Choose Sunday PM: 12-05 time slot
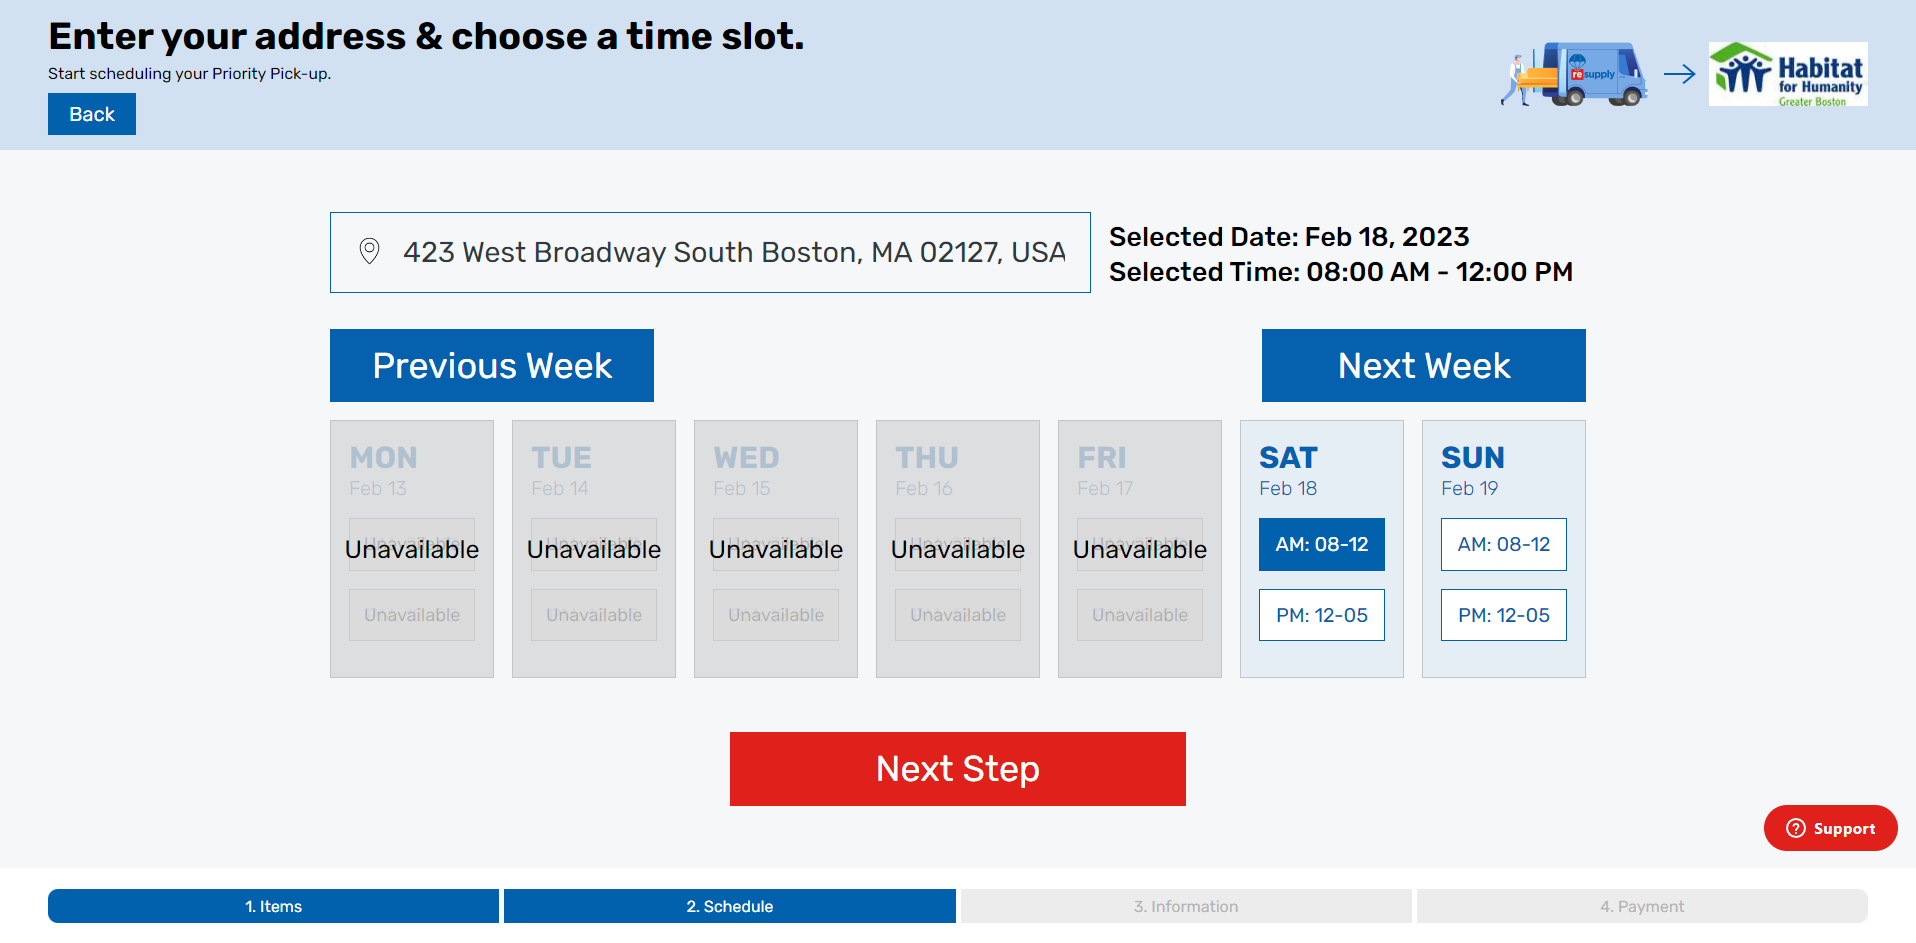 pyautogui.click(x=1504, y=615)
